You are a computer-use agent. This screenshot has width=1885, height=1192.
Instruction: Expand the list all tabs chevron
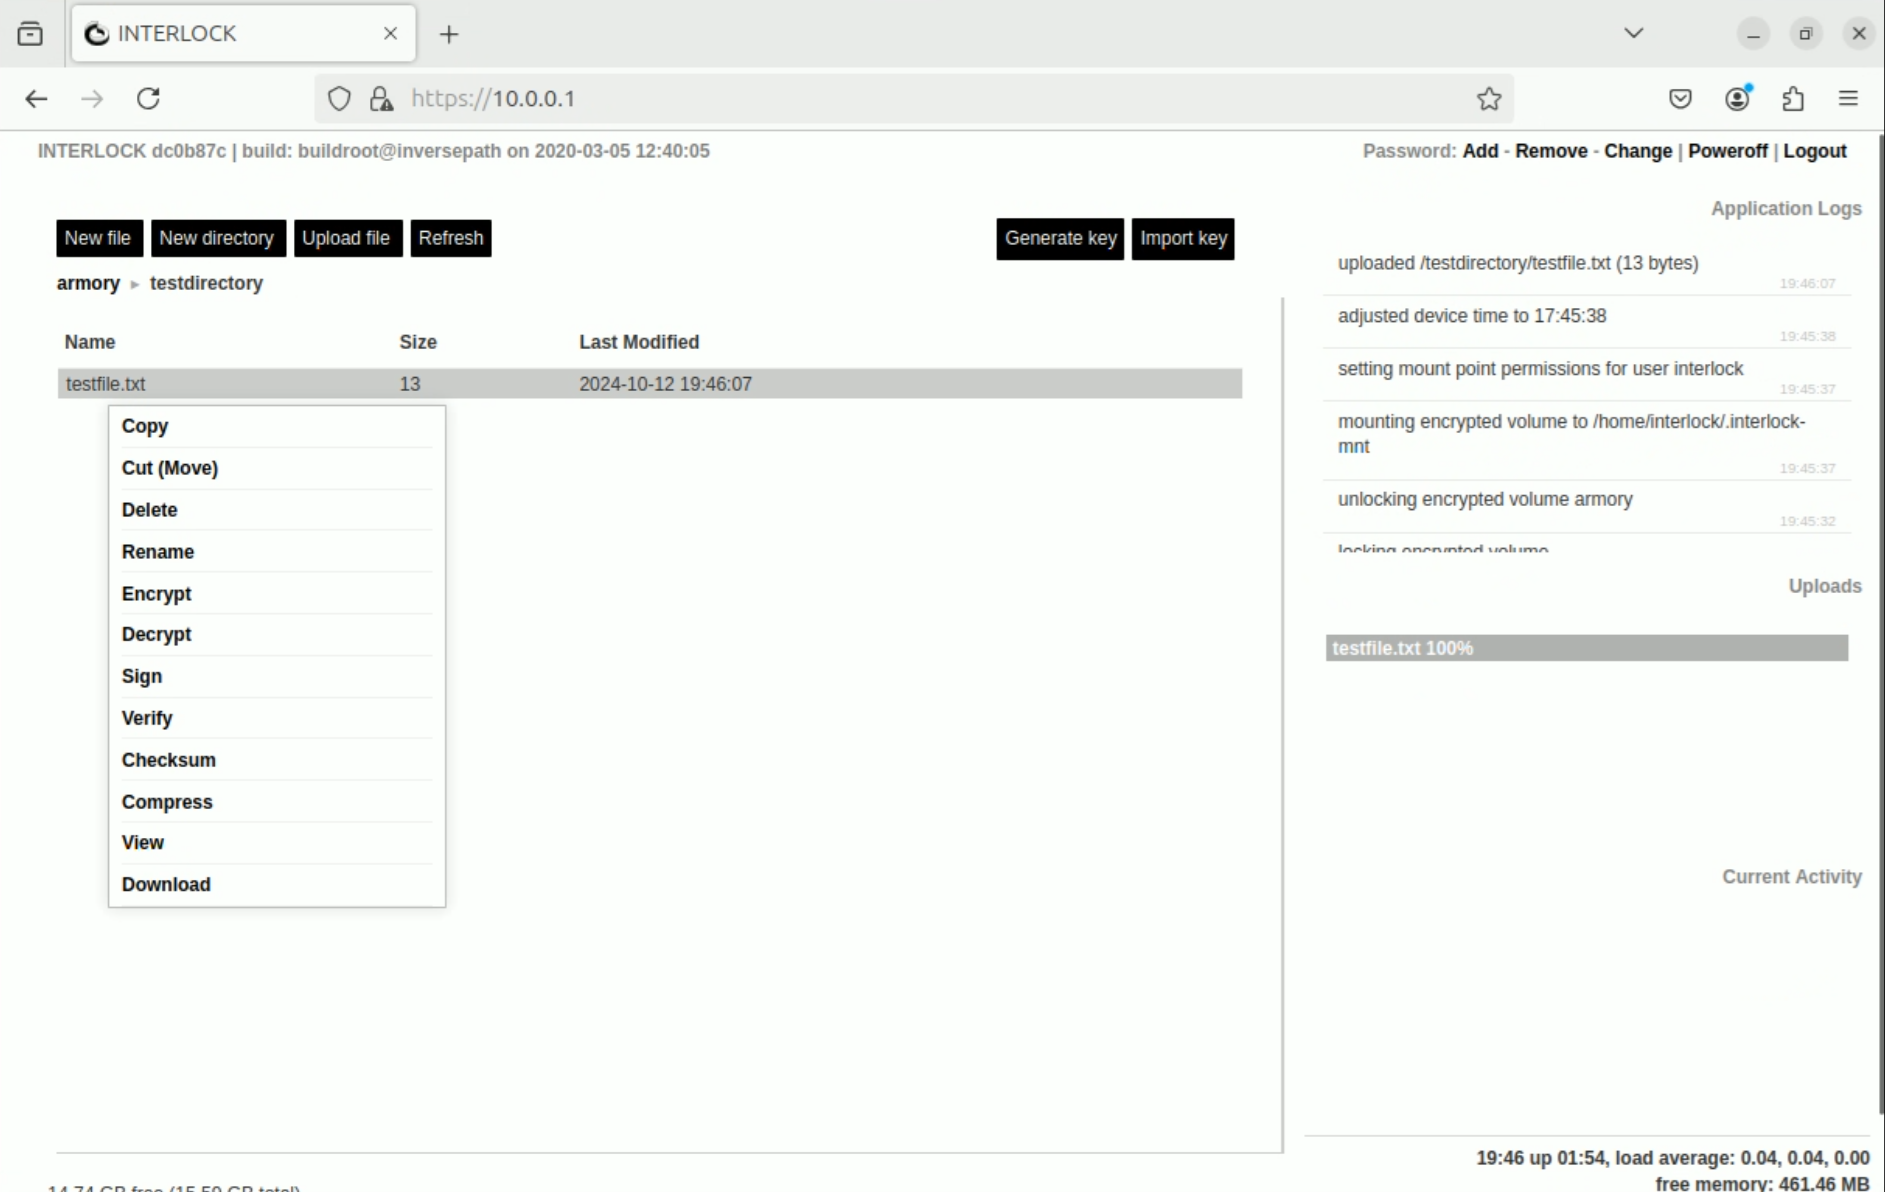click(x=1633, y=33)
